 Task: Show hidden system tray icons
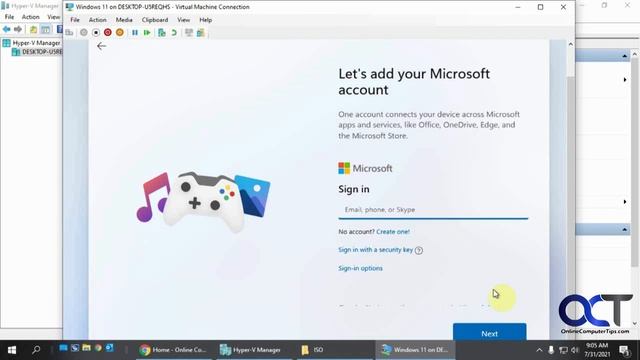click(539, 350)
